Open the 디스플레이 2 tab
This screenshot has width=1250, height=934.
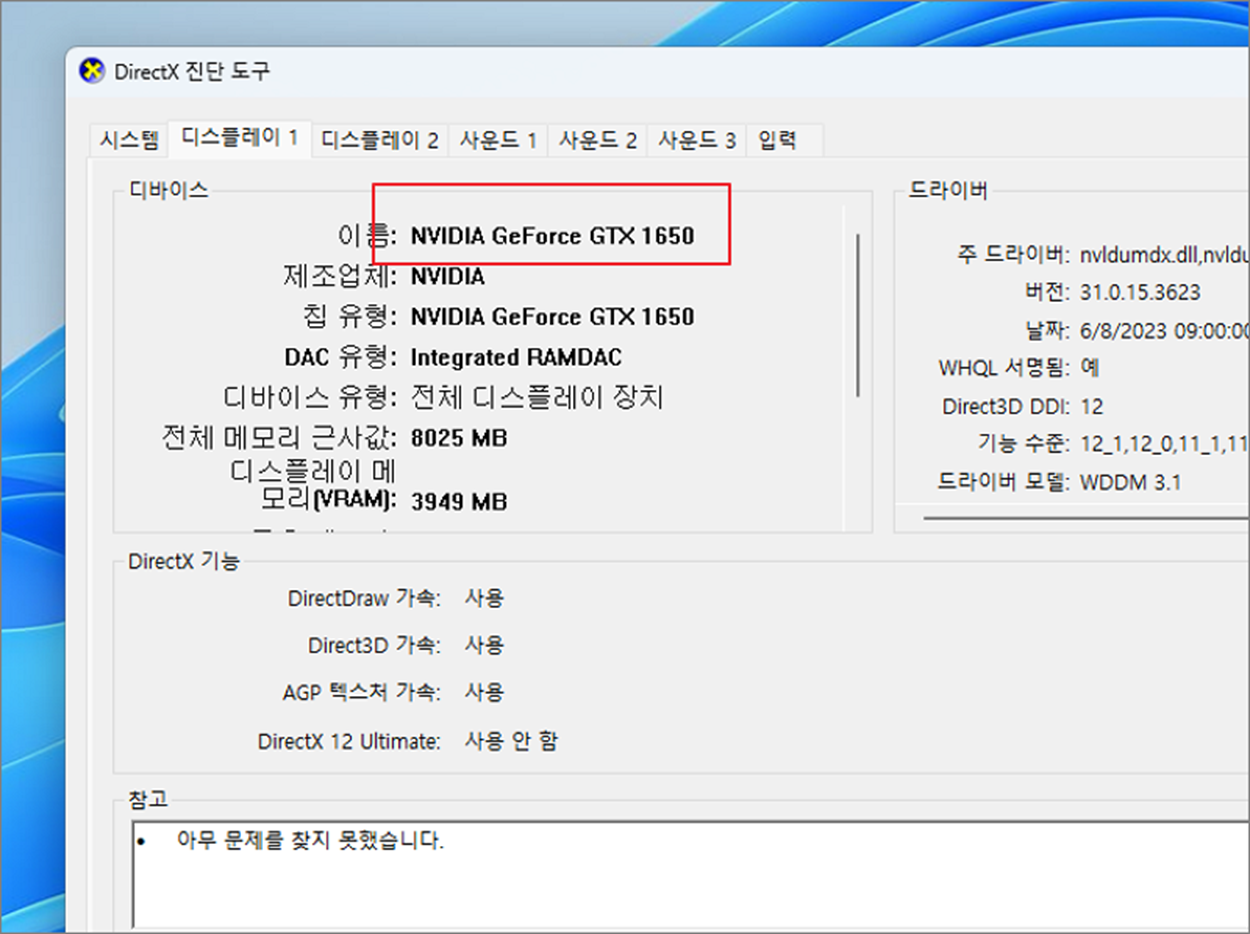tap(380, 140)
